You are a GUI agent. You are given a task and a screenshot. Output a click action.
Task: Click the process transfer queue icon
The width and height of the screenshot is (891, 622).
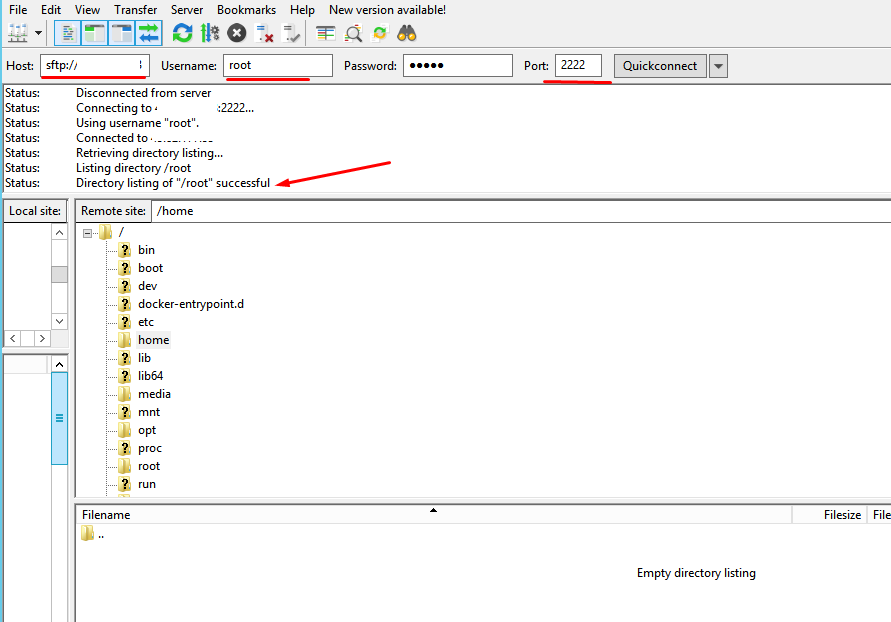pos(210,33)
